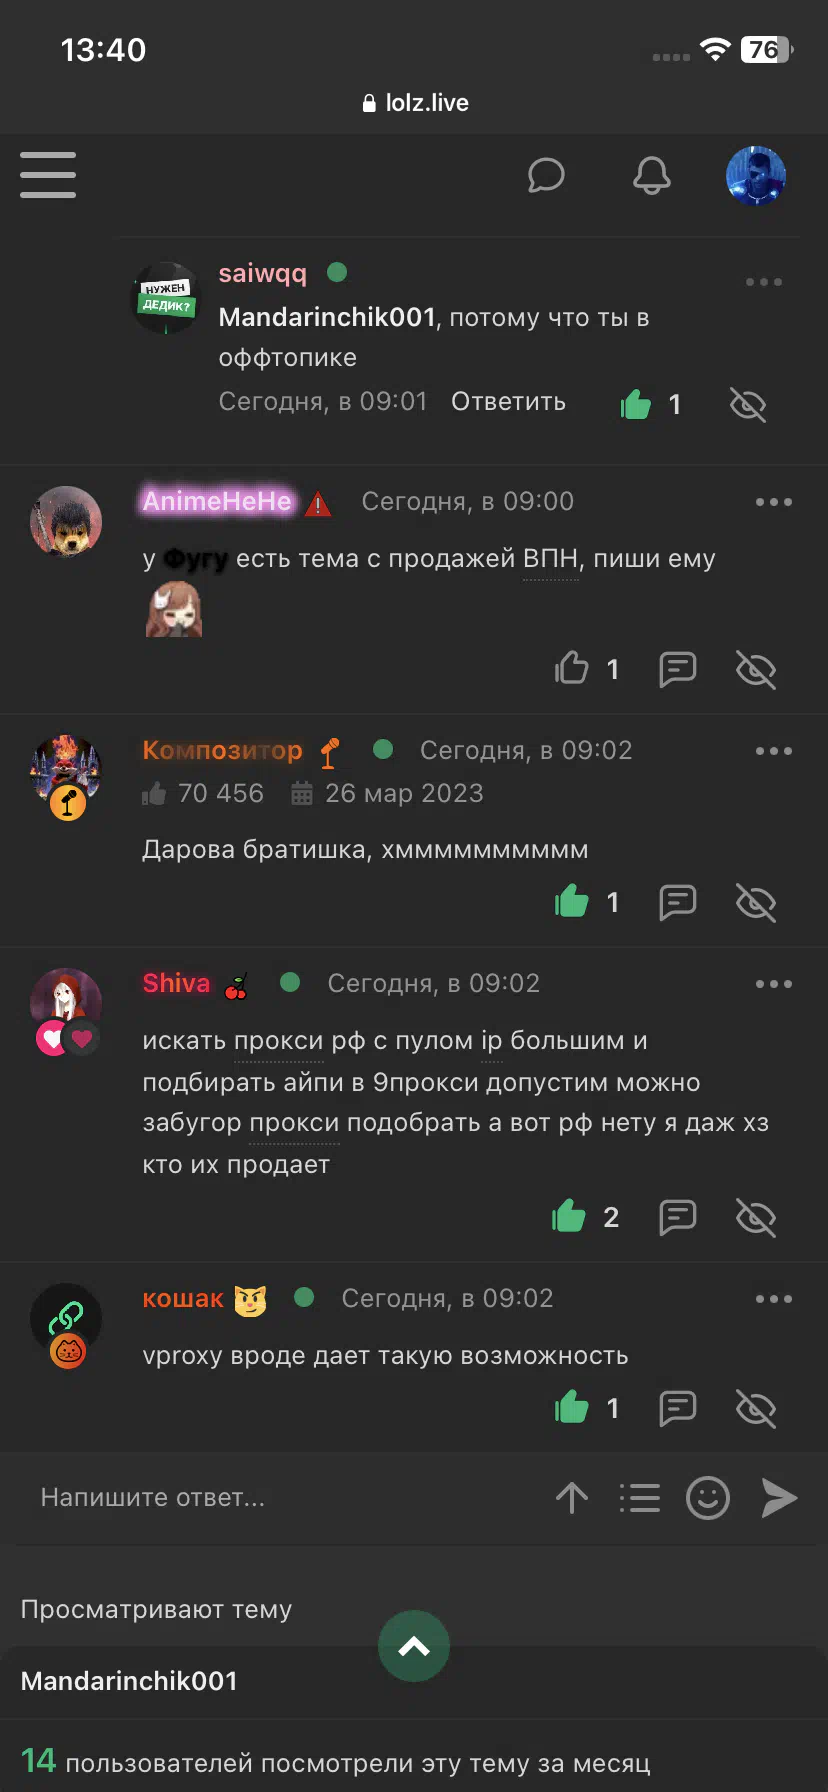Tap the green scroll-to-top chevron button
Screen dimensions: 828x1792
point(414,1646)
